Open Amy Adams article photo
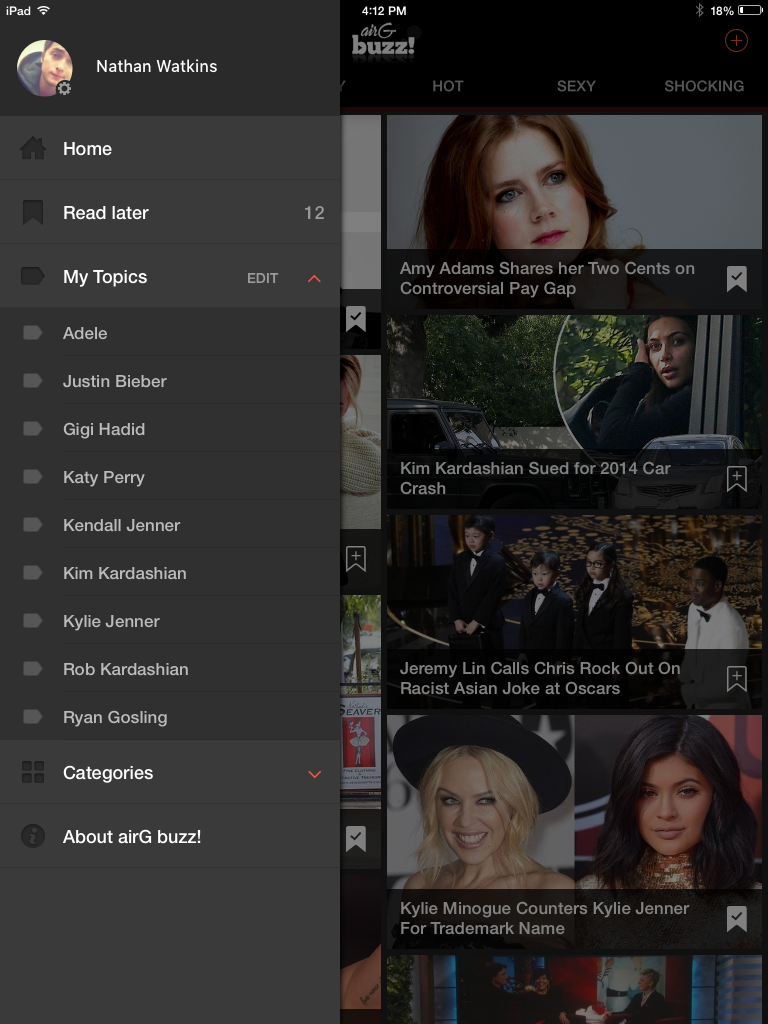The image size is (768, 1024). (x=574, y=183)
